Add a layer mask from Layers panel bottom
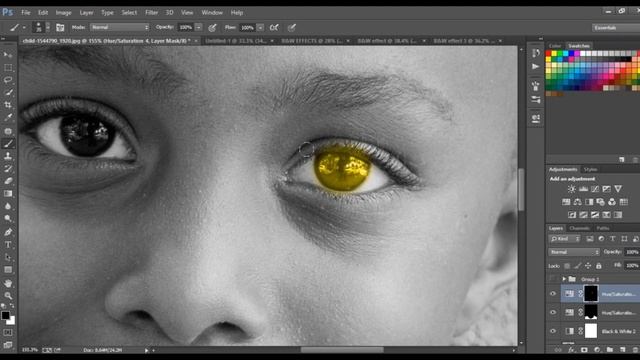This screenshot has height=360, width=640. (x=584, y=350)
